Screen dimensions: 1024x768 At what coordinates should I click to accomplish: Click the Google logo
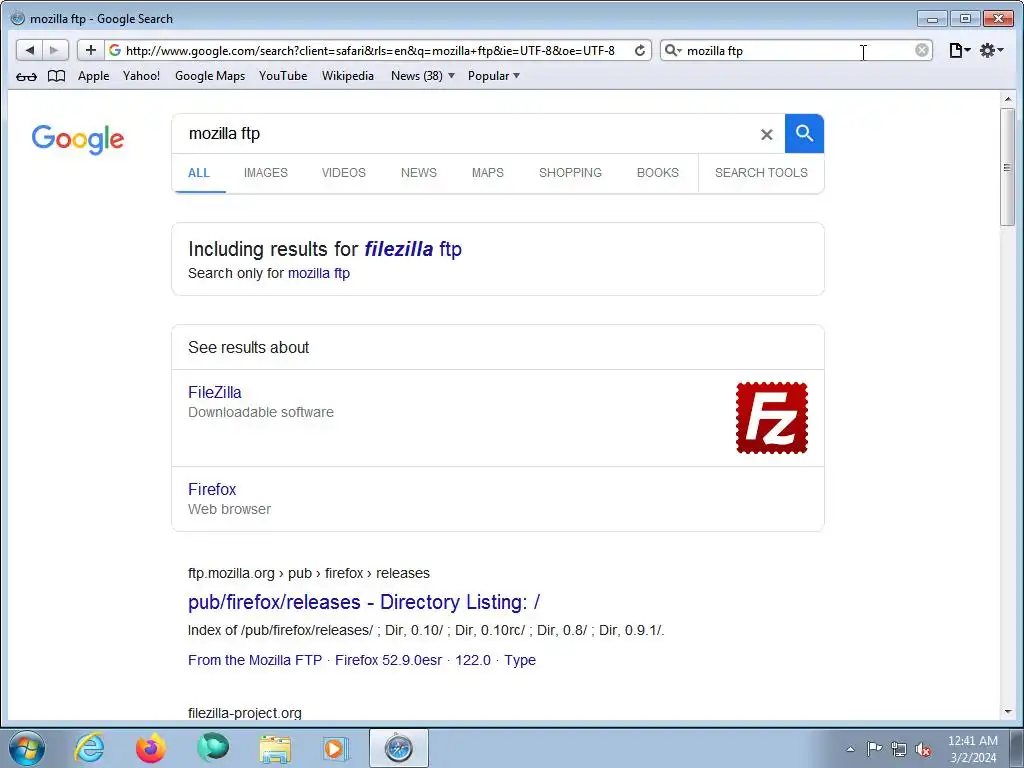[78, 138]
